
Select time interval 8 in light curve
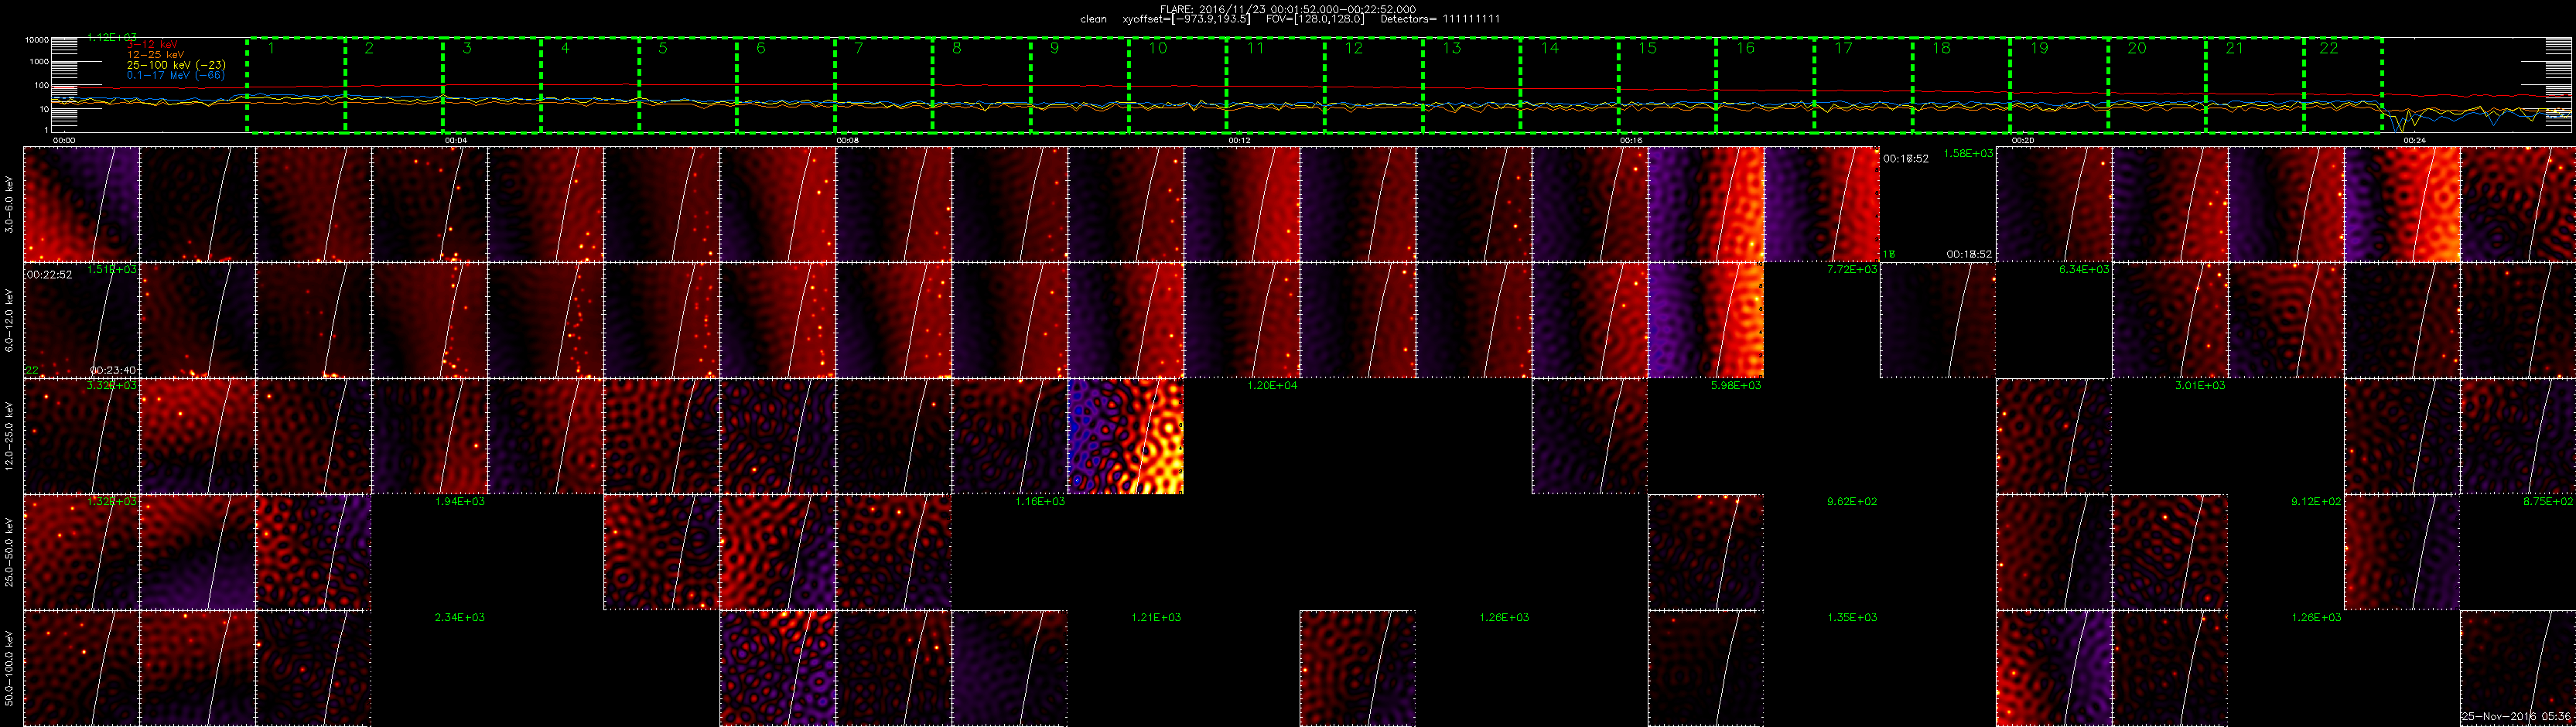pos(982,85)
